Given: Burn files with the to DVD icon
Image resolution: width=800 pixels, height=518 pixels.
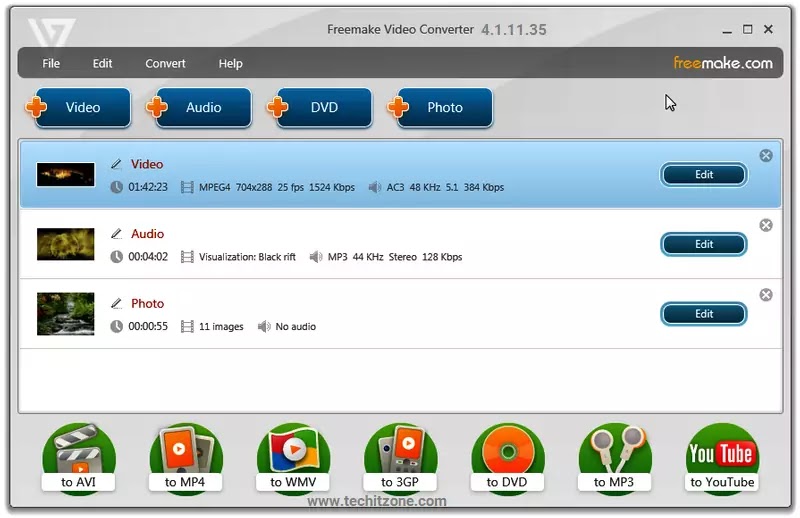Looking at the screenshot, I should [x=508, y=458].
